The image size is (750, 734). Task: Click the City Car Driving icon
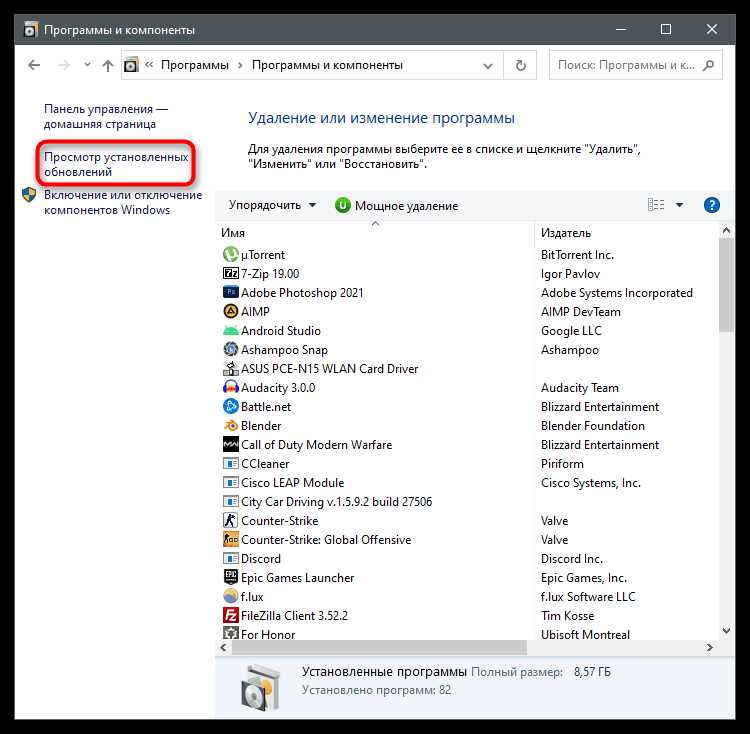click(x=231, y=502)
